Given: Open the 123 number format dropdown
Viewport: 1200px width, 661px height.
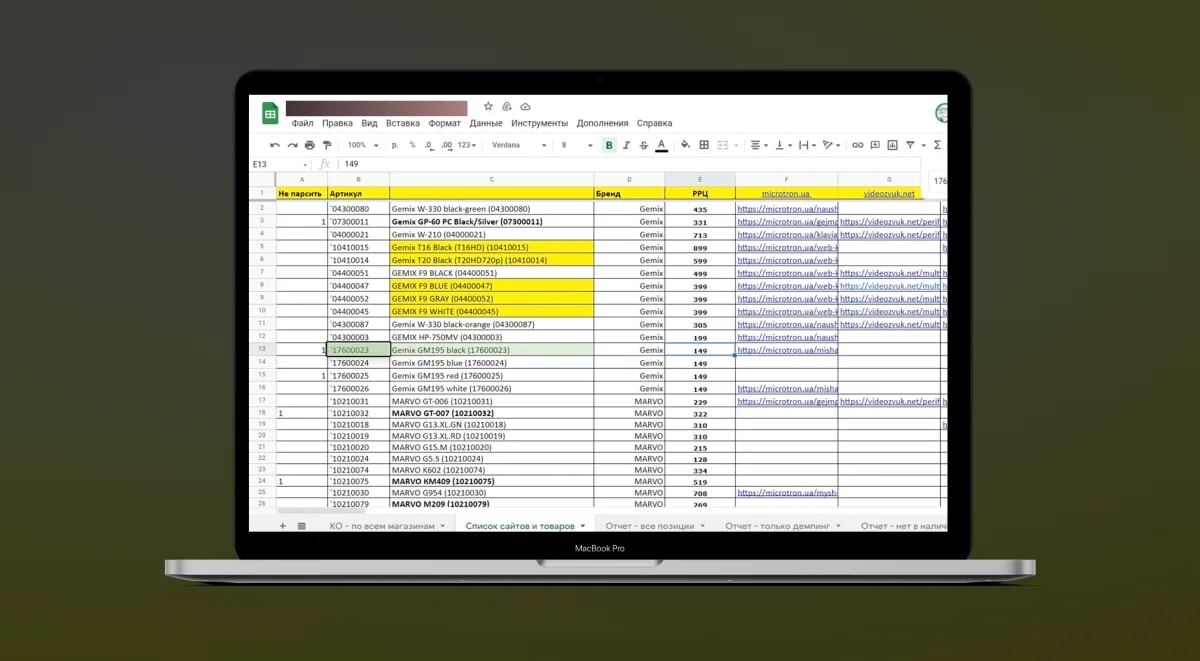Looking at the screenshot, I should [466, 145].
